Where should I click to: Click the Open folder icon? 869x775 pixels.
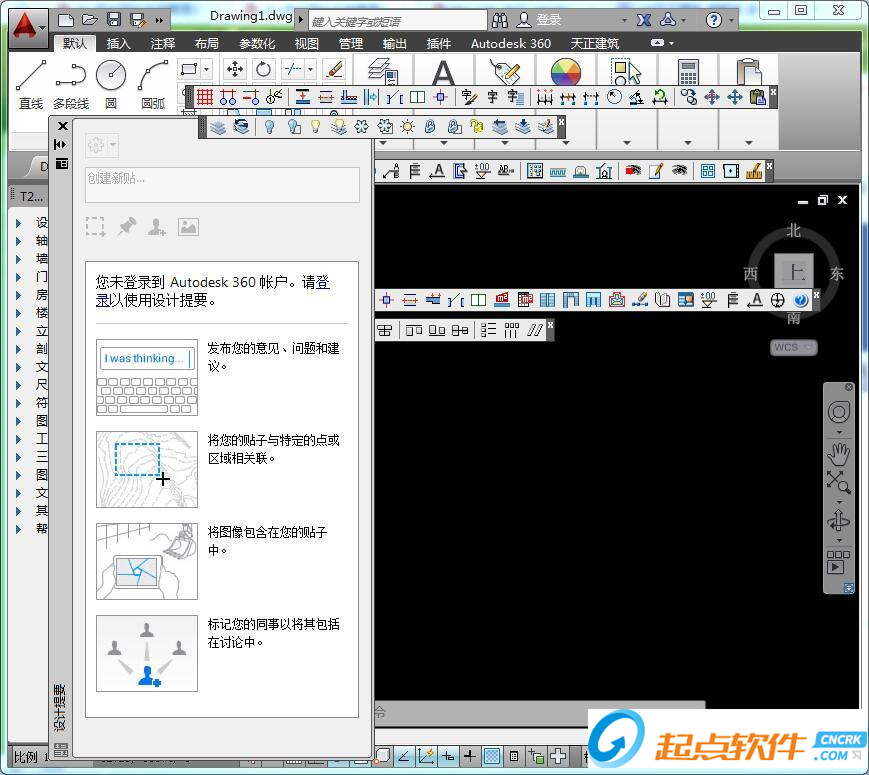point(90,20)
